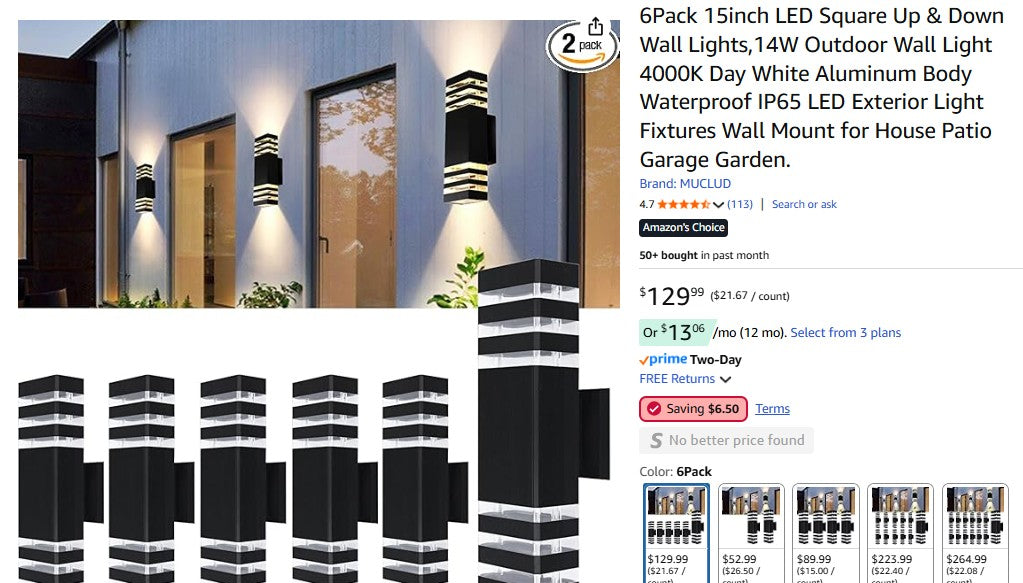Image resolution: width=1023 pixels, height=583 pixels.
Task: Choose the $223.99 pack option swatch
Action: pos(900,533)
